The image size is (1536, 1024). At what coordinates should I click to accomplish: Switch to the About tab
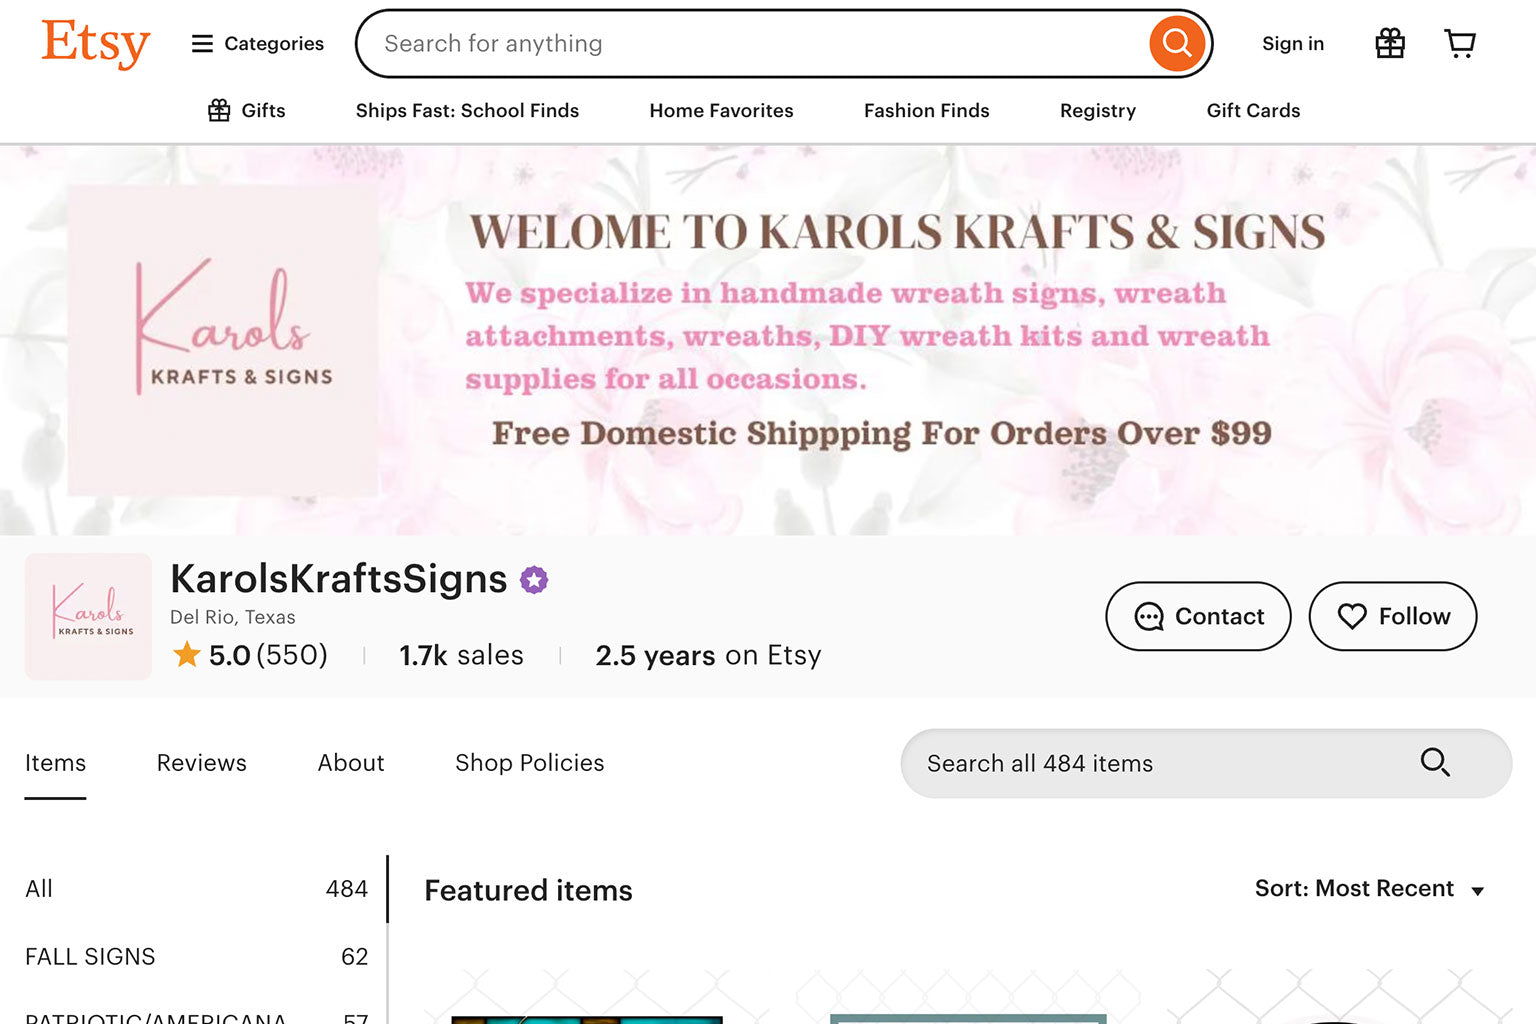coord(351,763)
